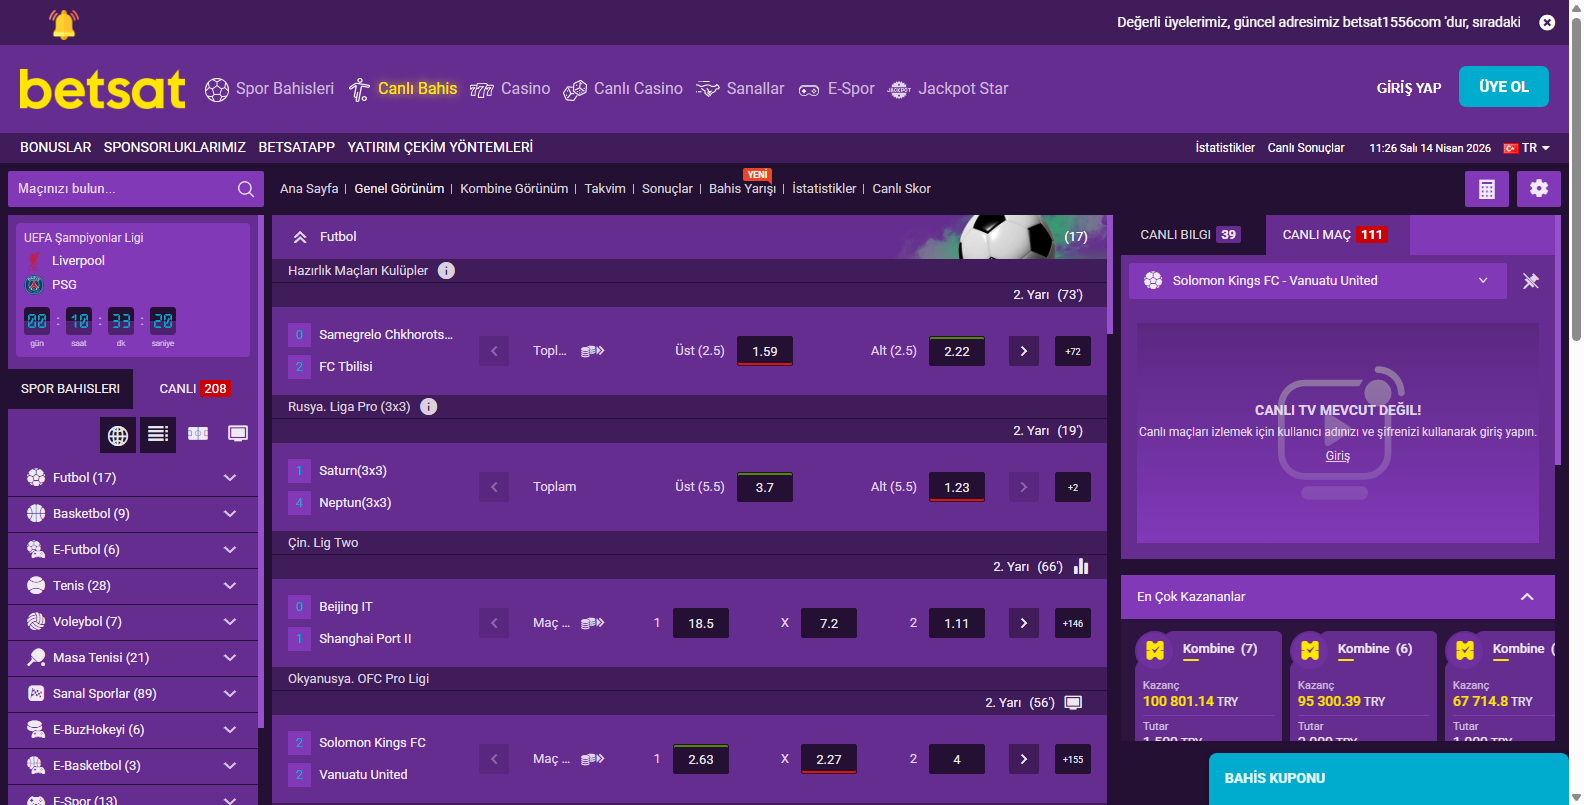Viewport: 1584px width, 805px height.
Task: Open E-Spor section
Action: (836, 89)
